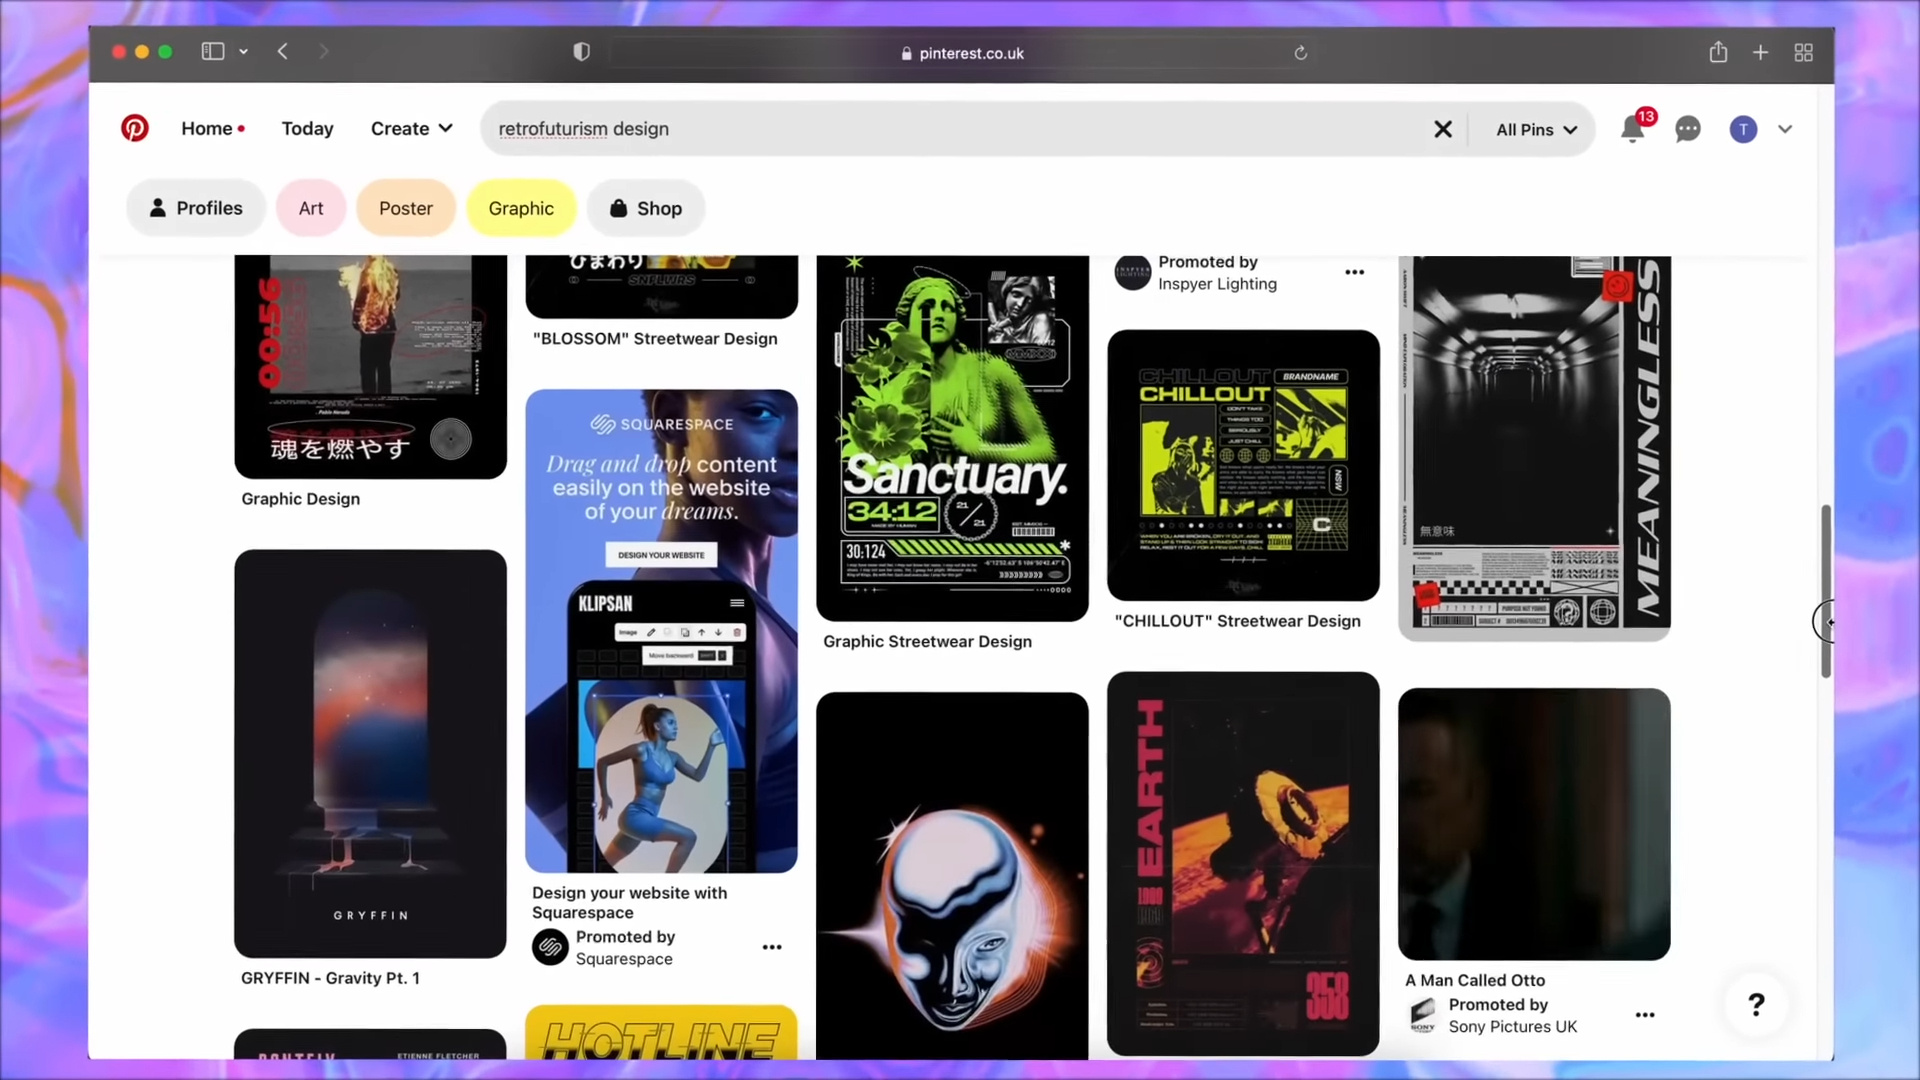Open the burning figure Graphic Design pin

tap(370, 366)
